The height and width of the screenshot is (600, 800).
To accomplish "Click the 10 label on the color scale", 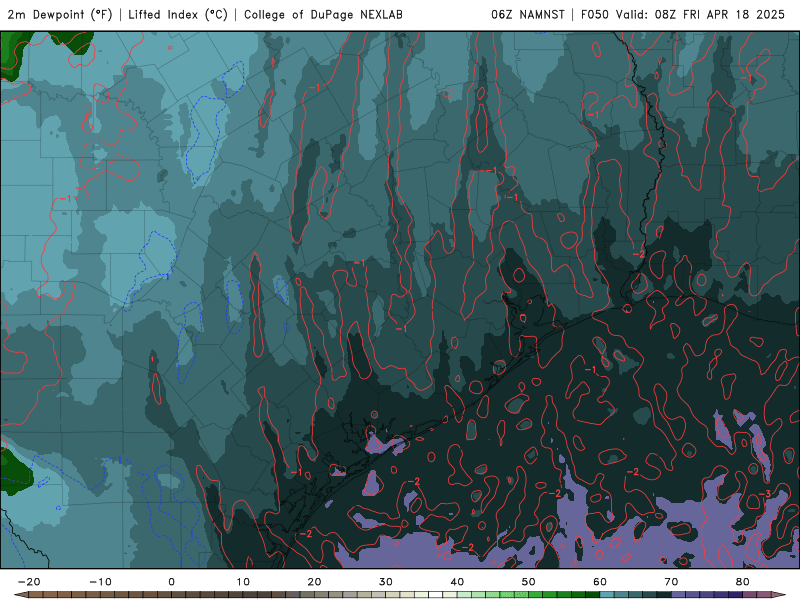I will point(243,582).
